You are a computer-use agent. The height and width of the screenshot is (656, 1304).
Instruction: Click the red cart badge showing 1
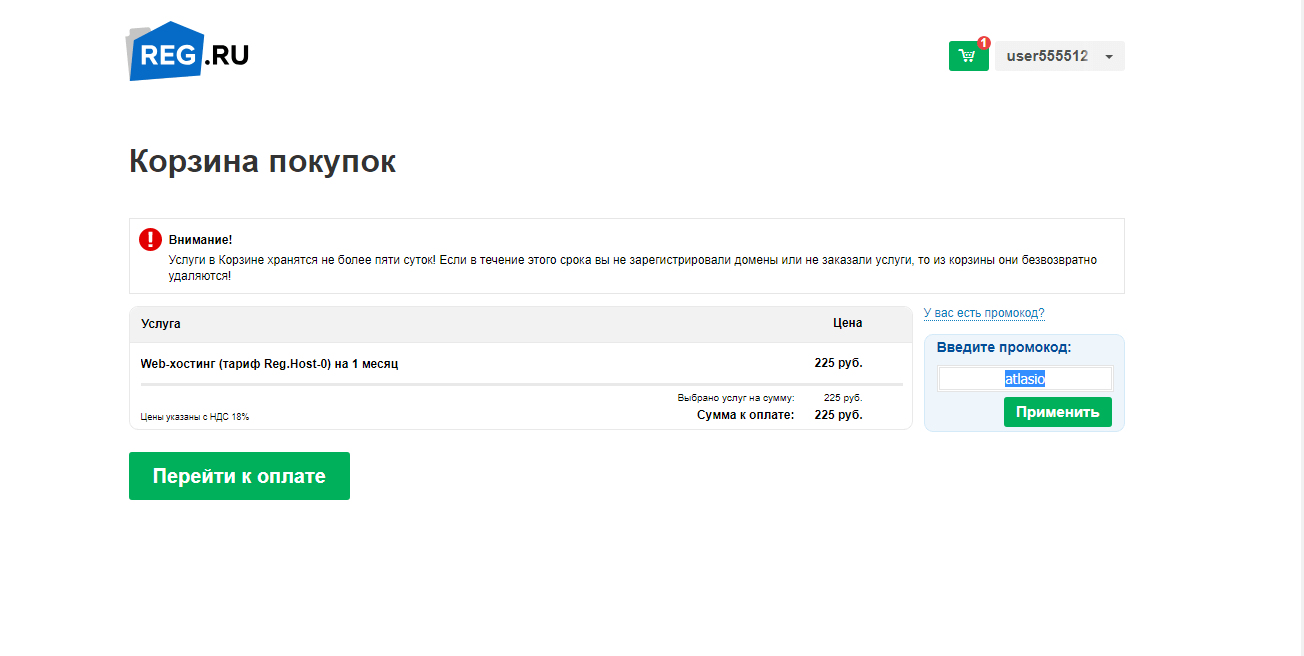tap(984, 43)
